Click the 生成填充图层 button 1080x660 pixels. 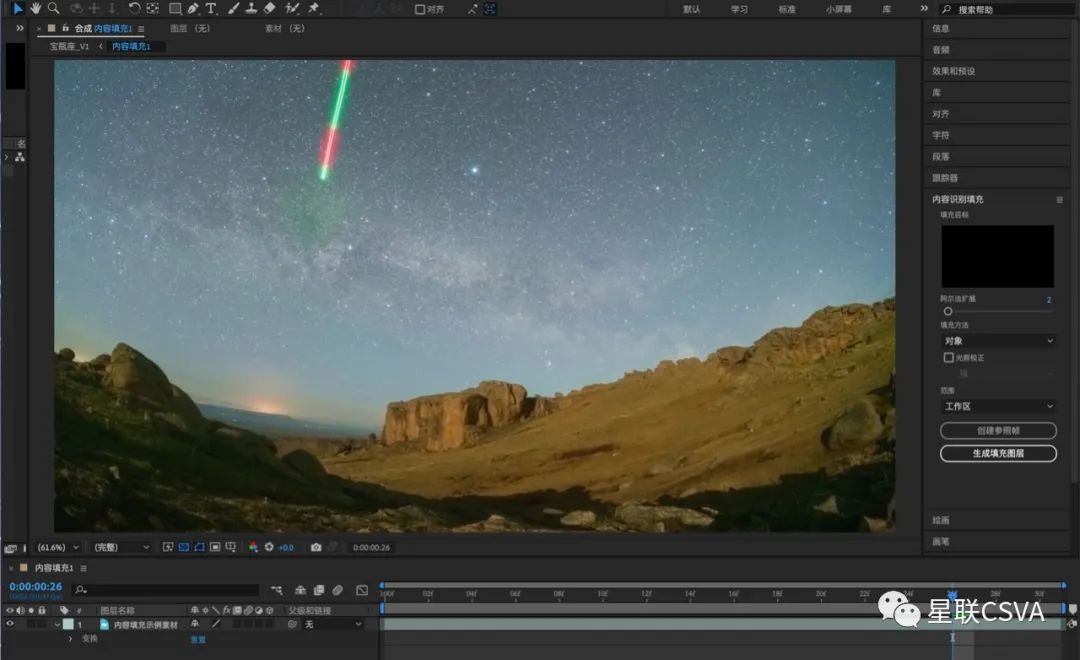coord(998,453)
